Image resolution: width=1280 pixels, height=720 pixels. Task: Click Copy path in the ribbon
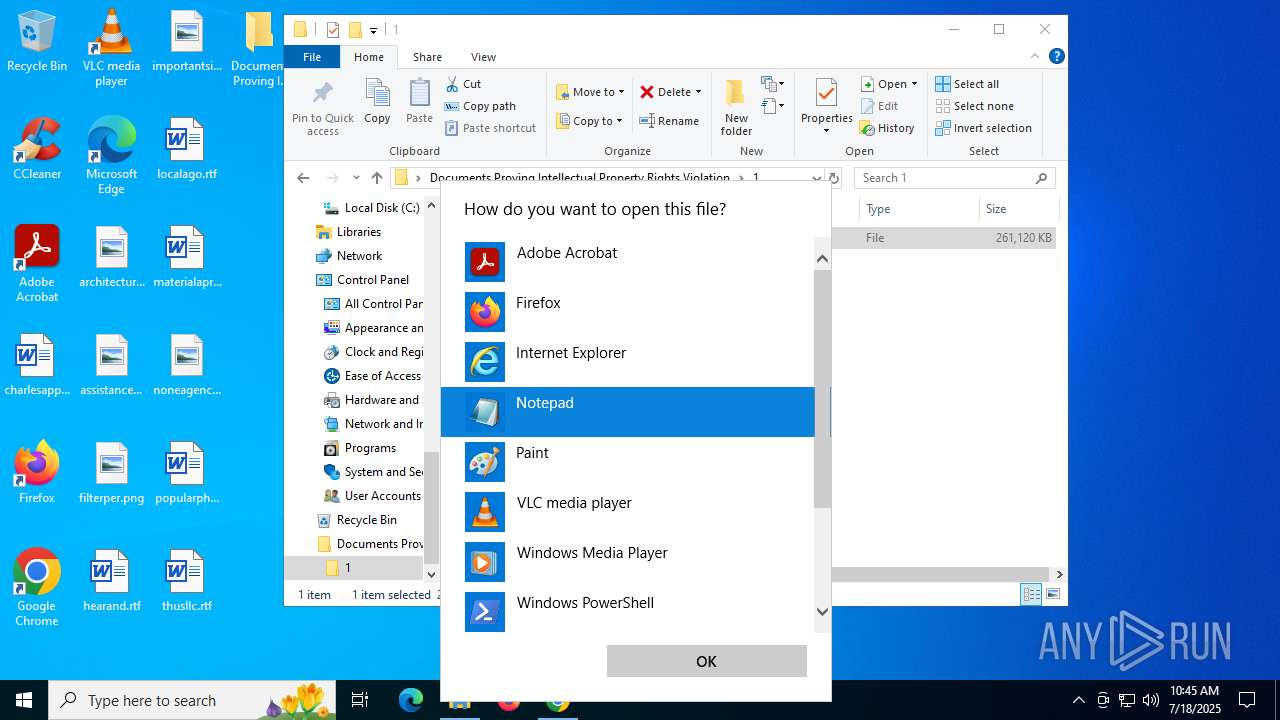tap(480, 106)
